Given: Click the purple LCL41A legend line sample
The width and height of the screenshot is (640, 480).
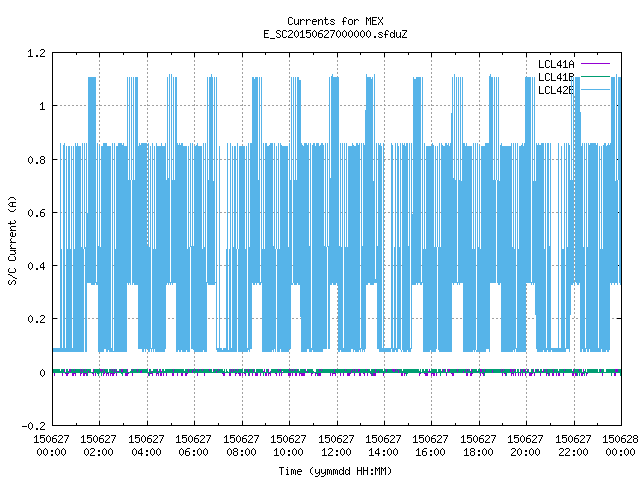Looking at the screenshot, I should (x=595, y=64).
